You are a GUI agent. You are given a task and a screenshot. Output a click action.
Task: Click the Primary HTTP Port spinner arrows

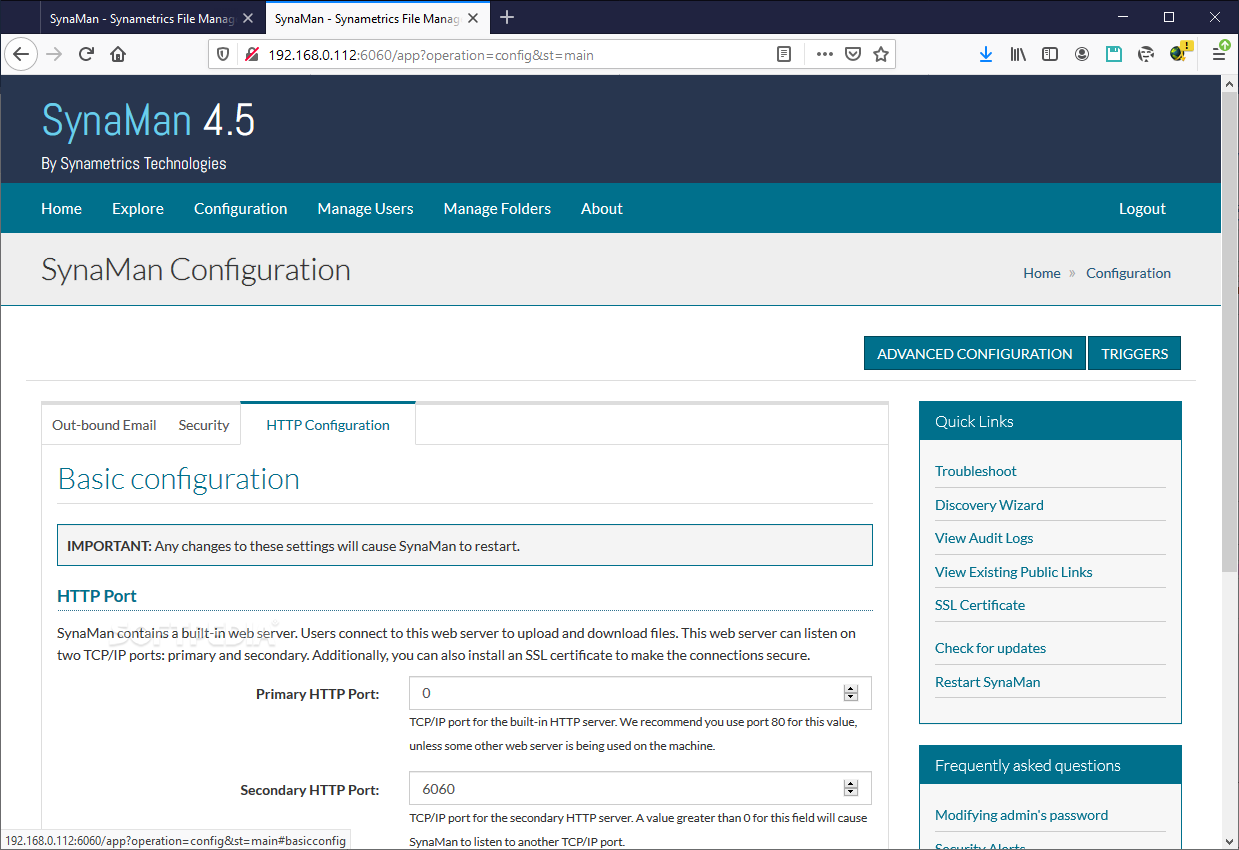pyautogui.click(x=851, y=693)
